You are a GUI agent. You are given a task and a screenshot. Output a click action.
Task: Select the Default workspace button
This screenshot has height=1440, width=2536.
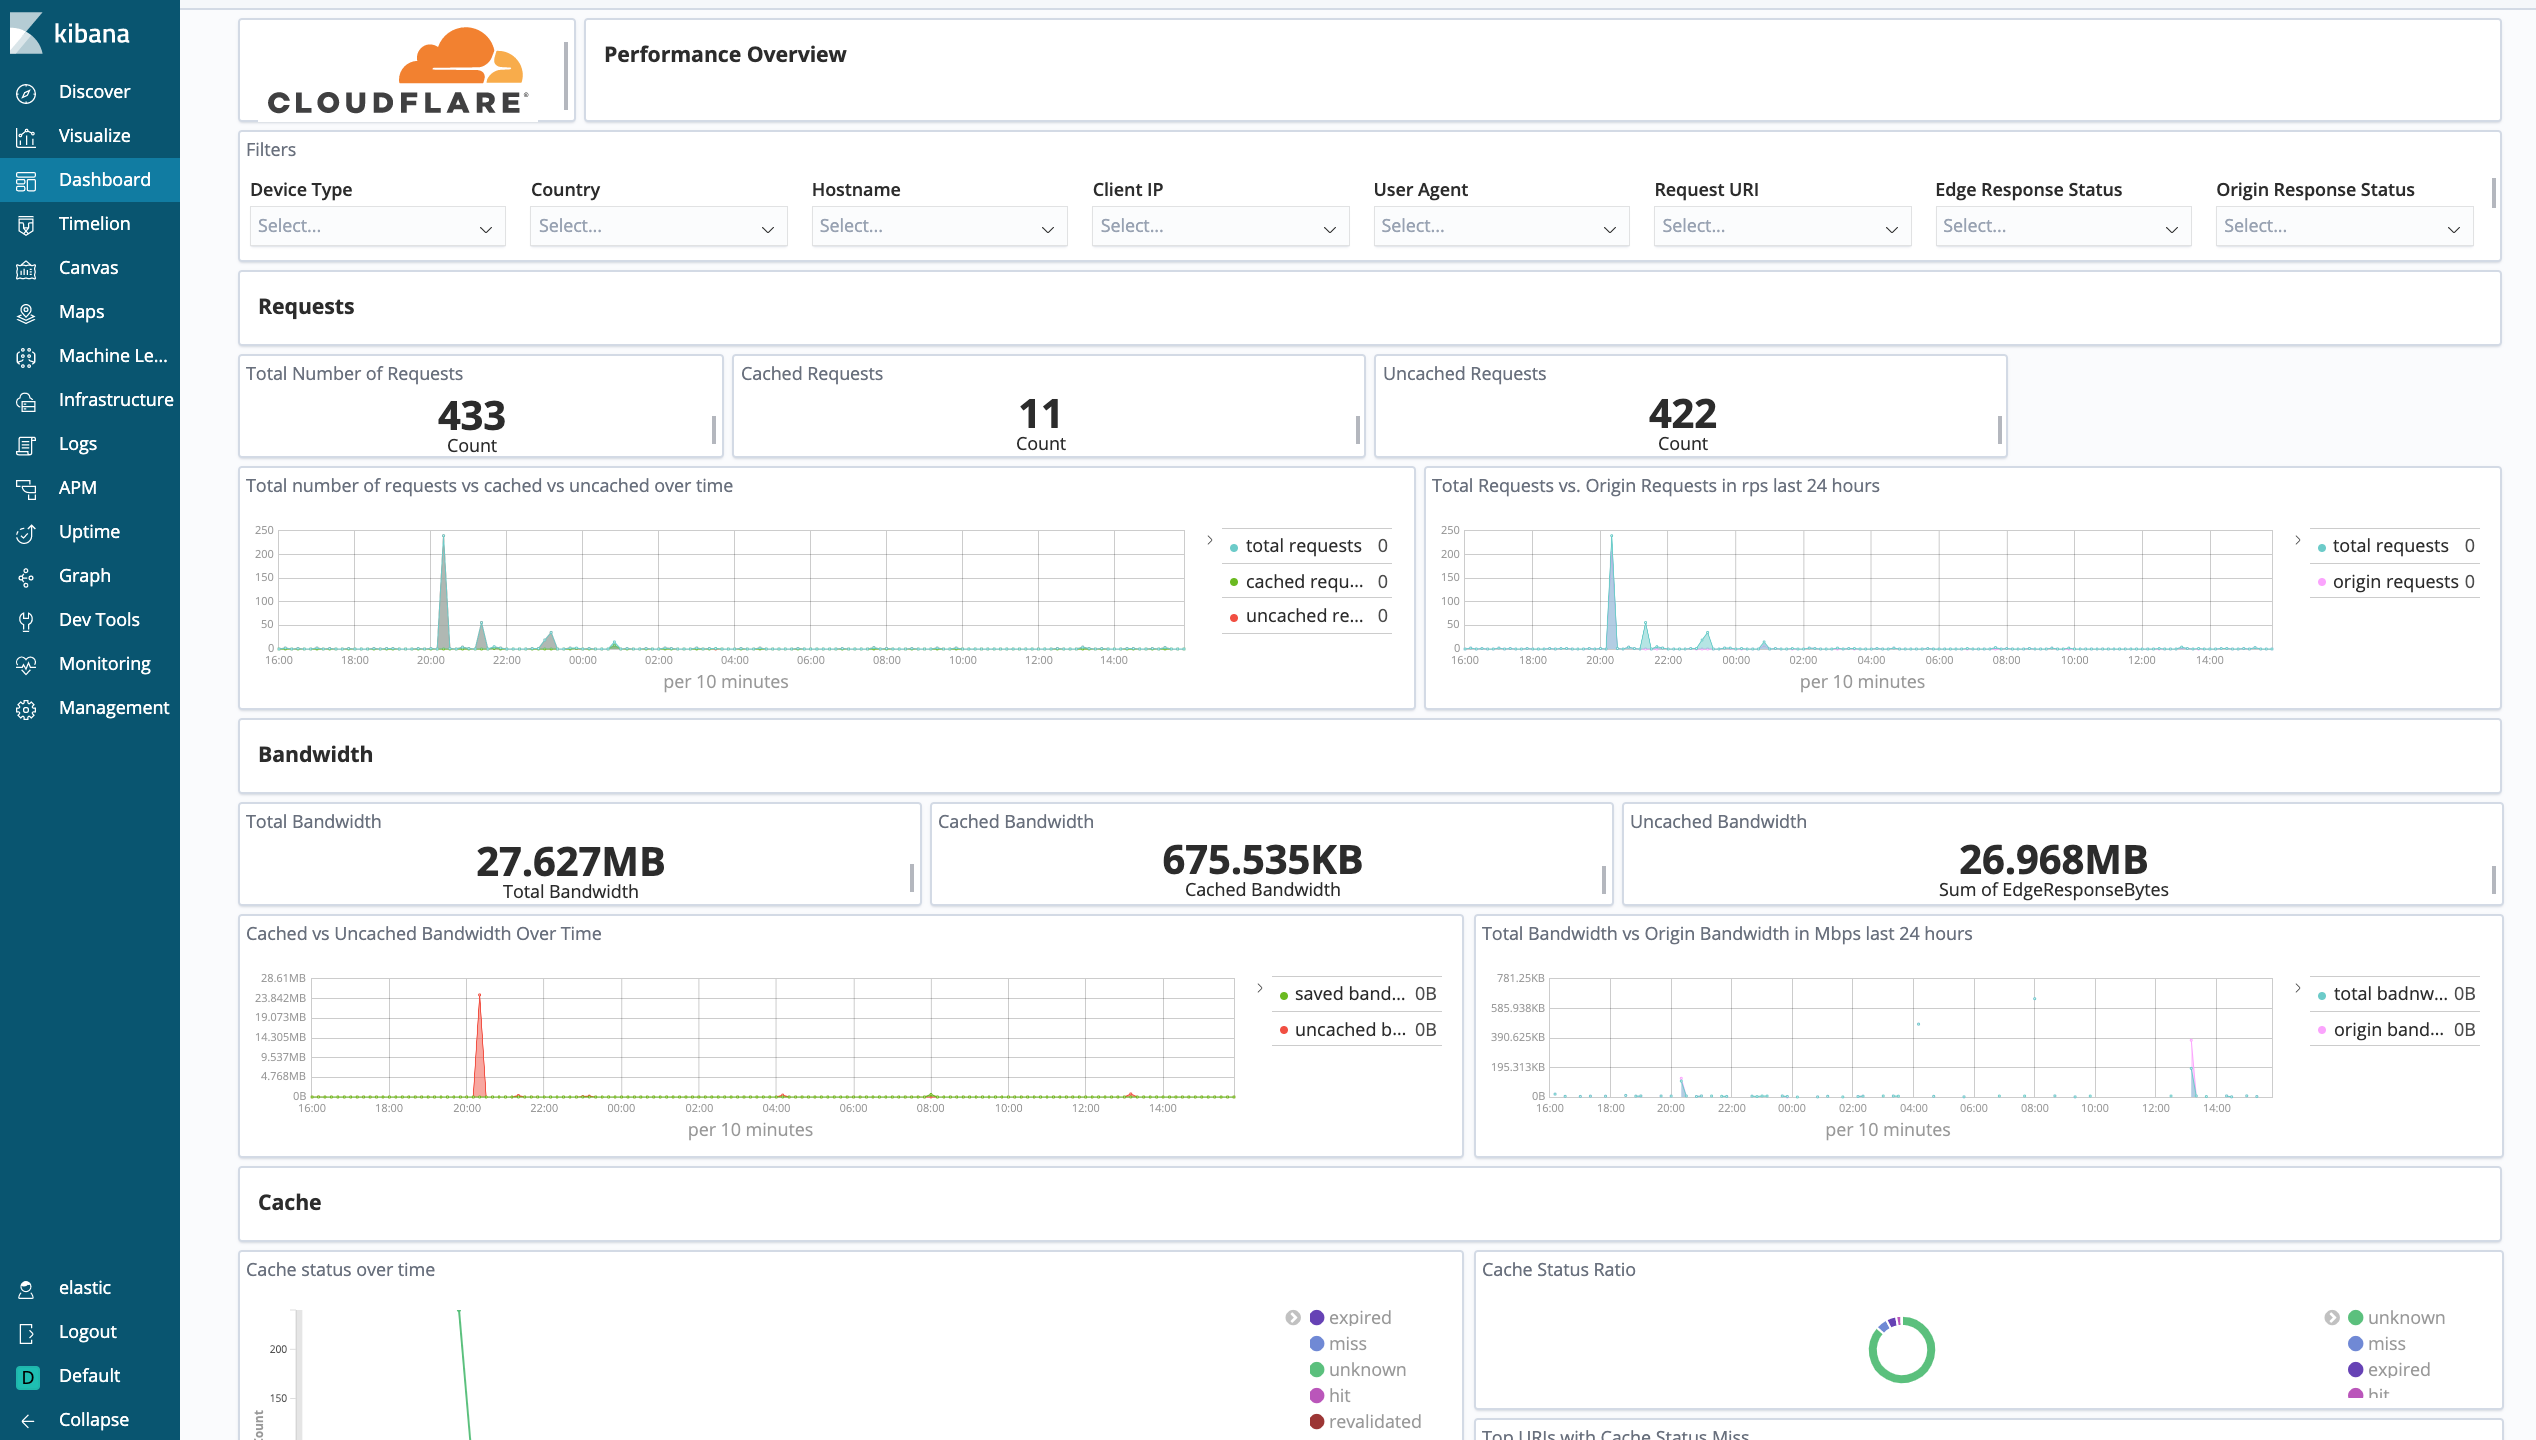tap(89, 1376)
